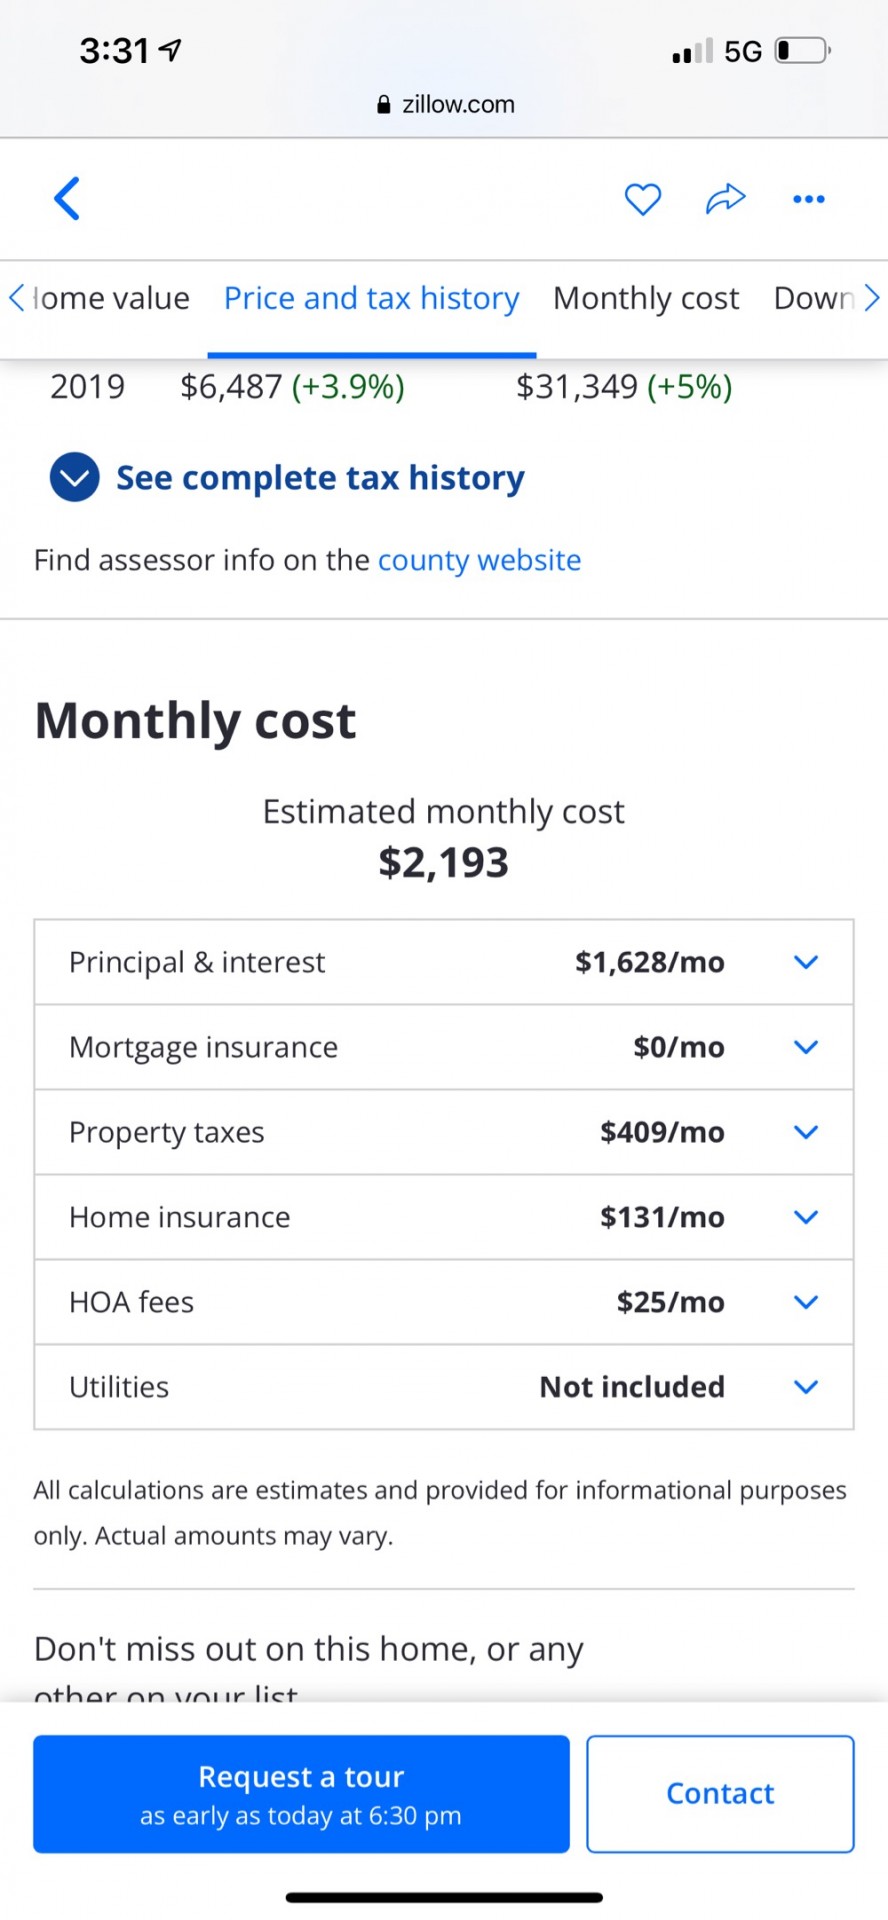Open the Home value tab
The width and height of the screenshot is (888, 1920).
tap(111, 298)
